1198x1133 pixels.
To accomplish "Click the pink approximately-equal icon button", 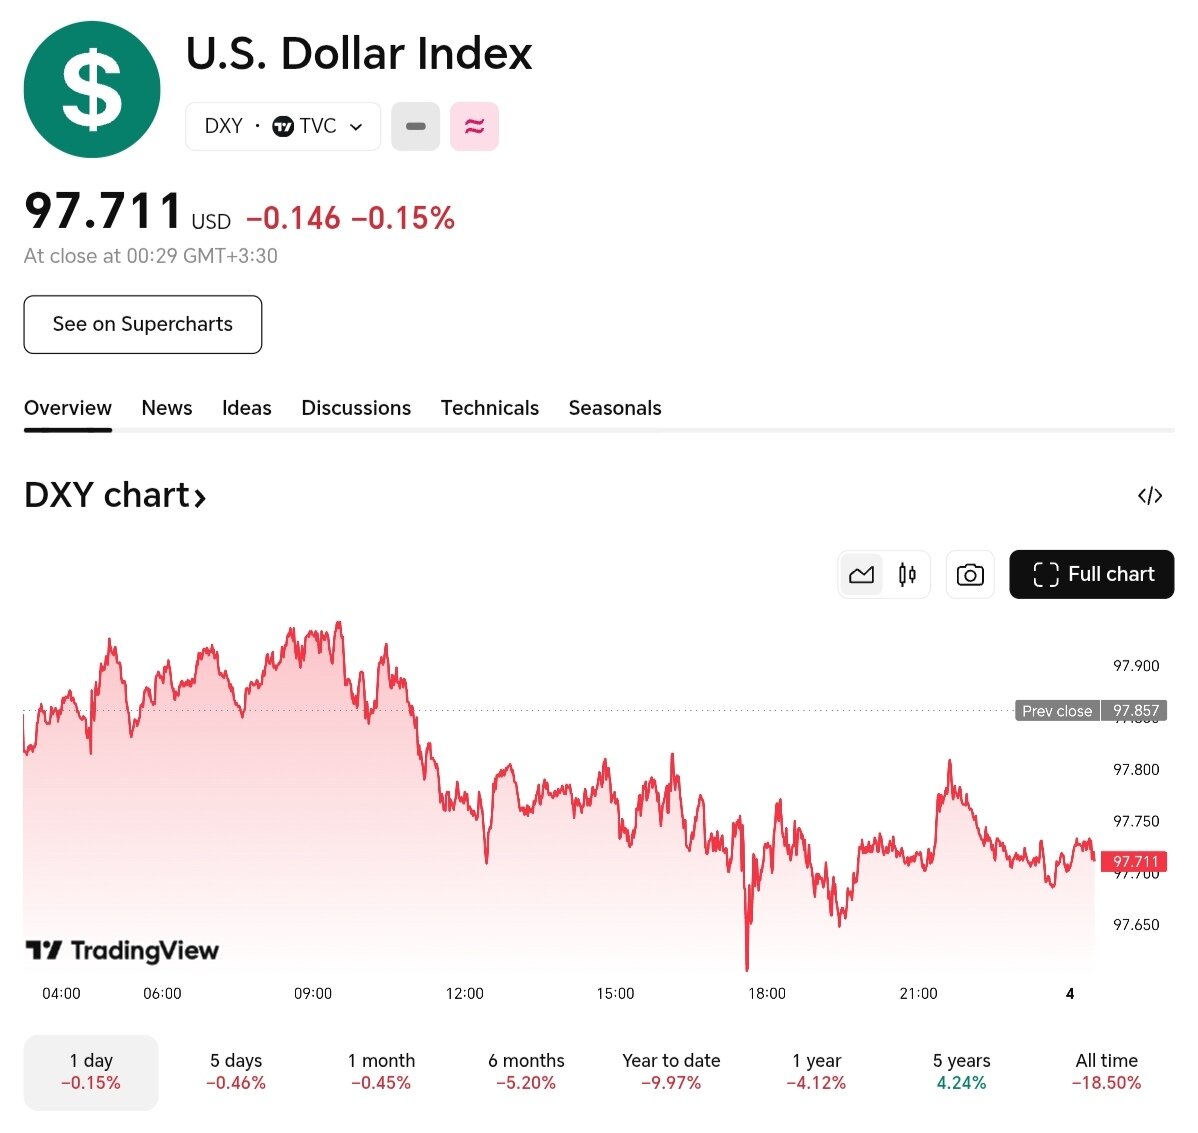I will tap(474, 127).
